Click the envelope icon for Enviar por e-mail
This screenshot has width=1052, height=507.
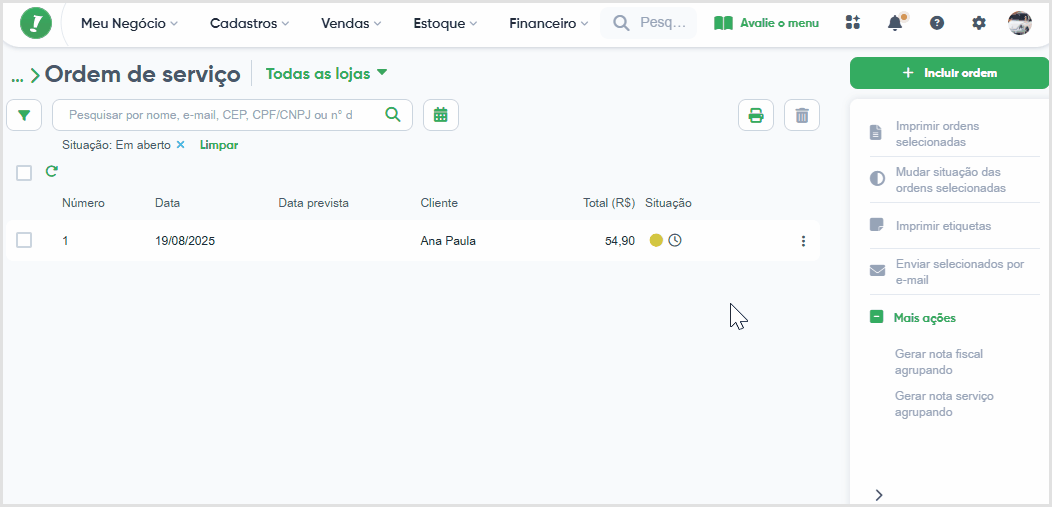tap(877, 270)
